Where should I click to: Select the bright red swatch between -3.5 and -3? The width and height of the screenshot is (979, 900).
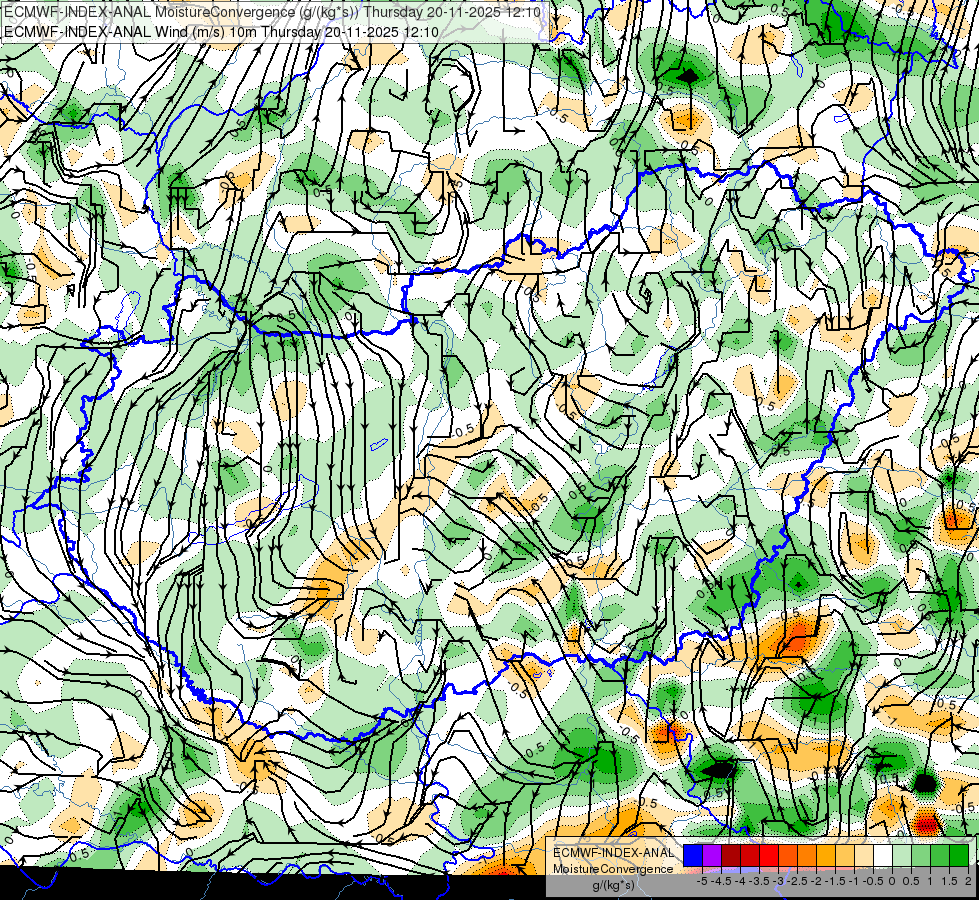pyautogui.click(x=769, y=856)
